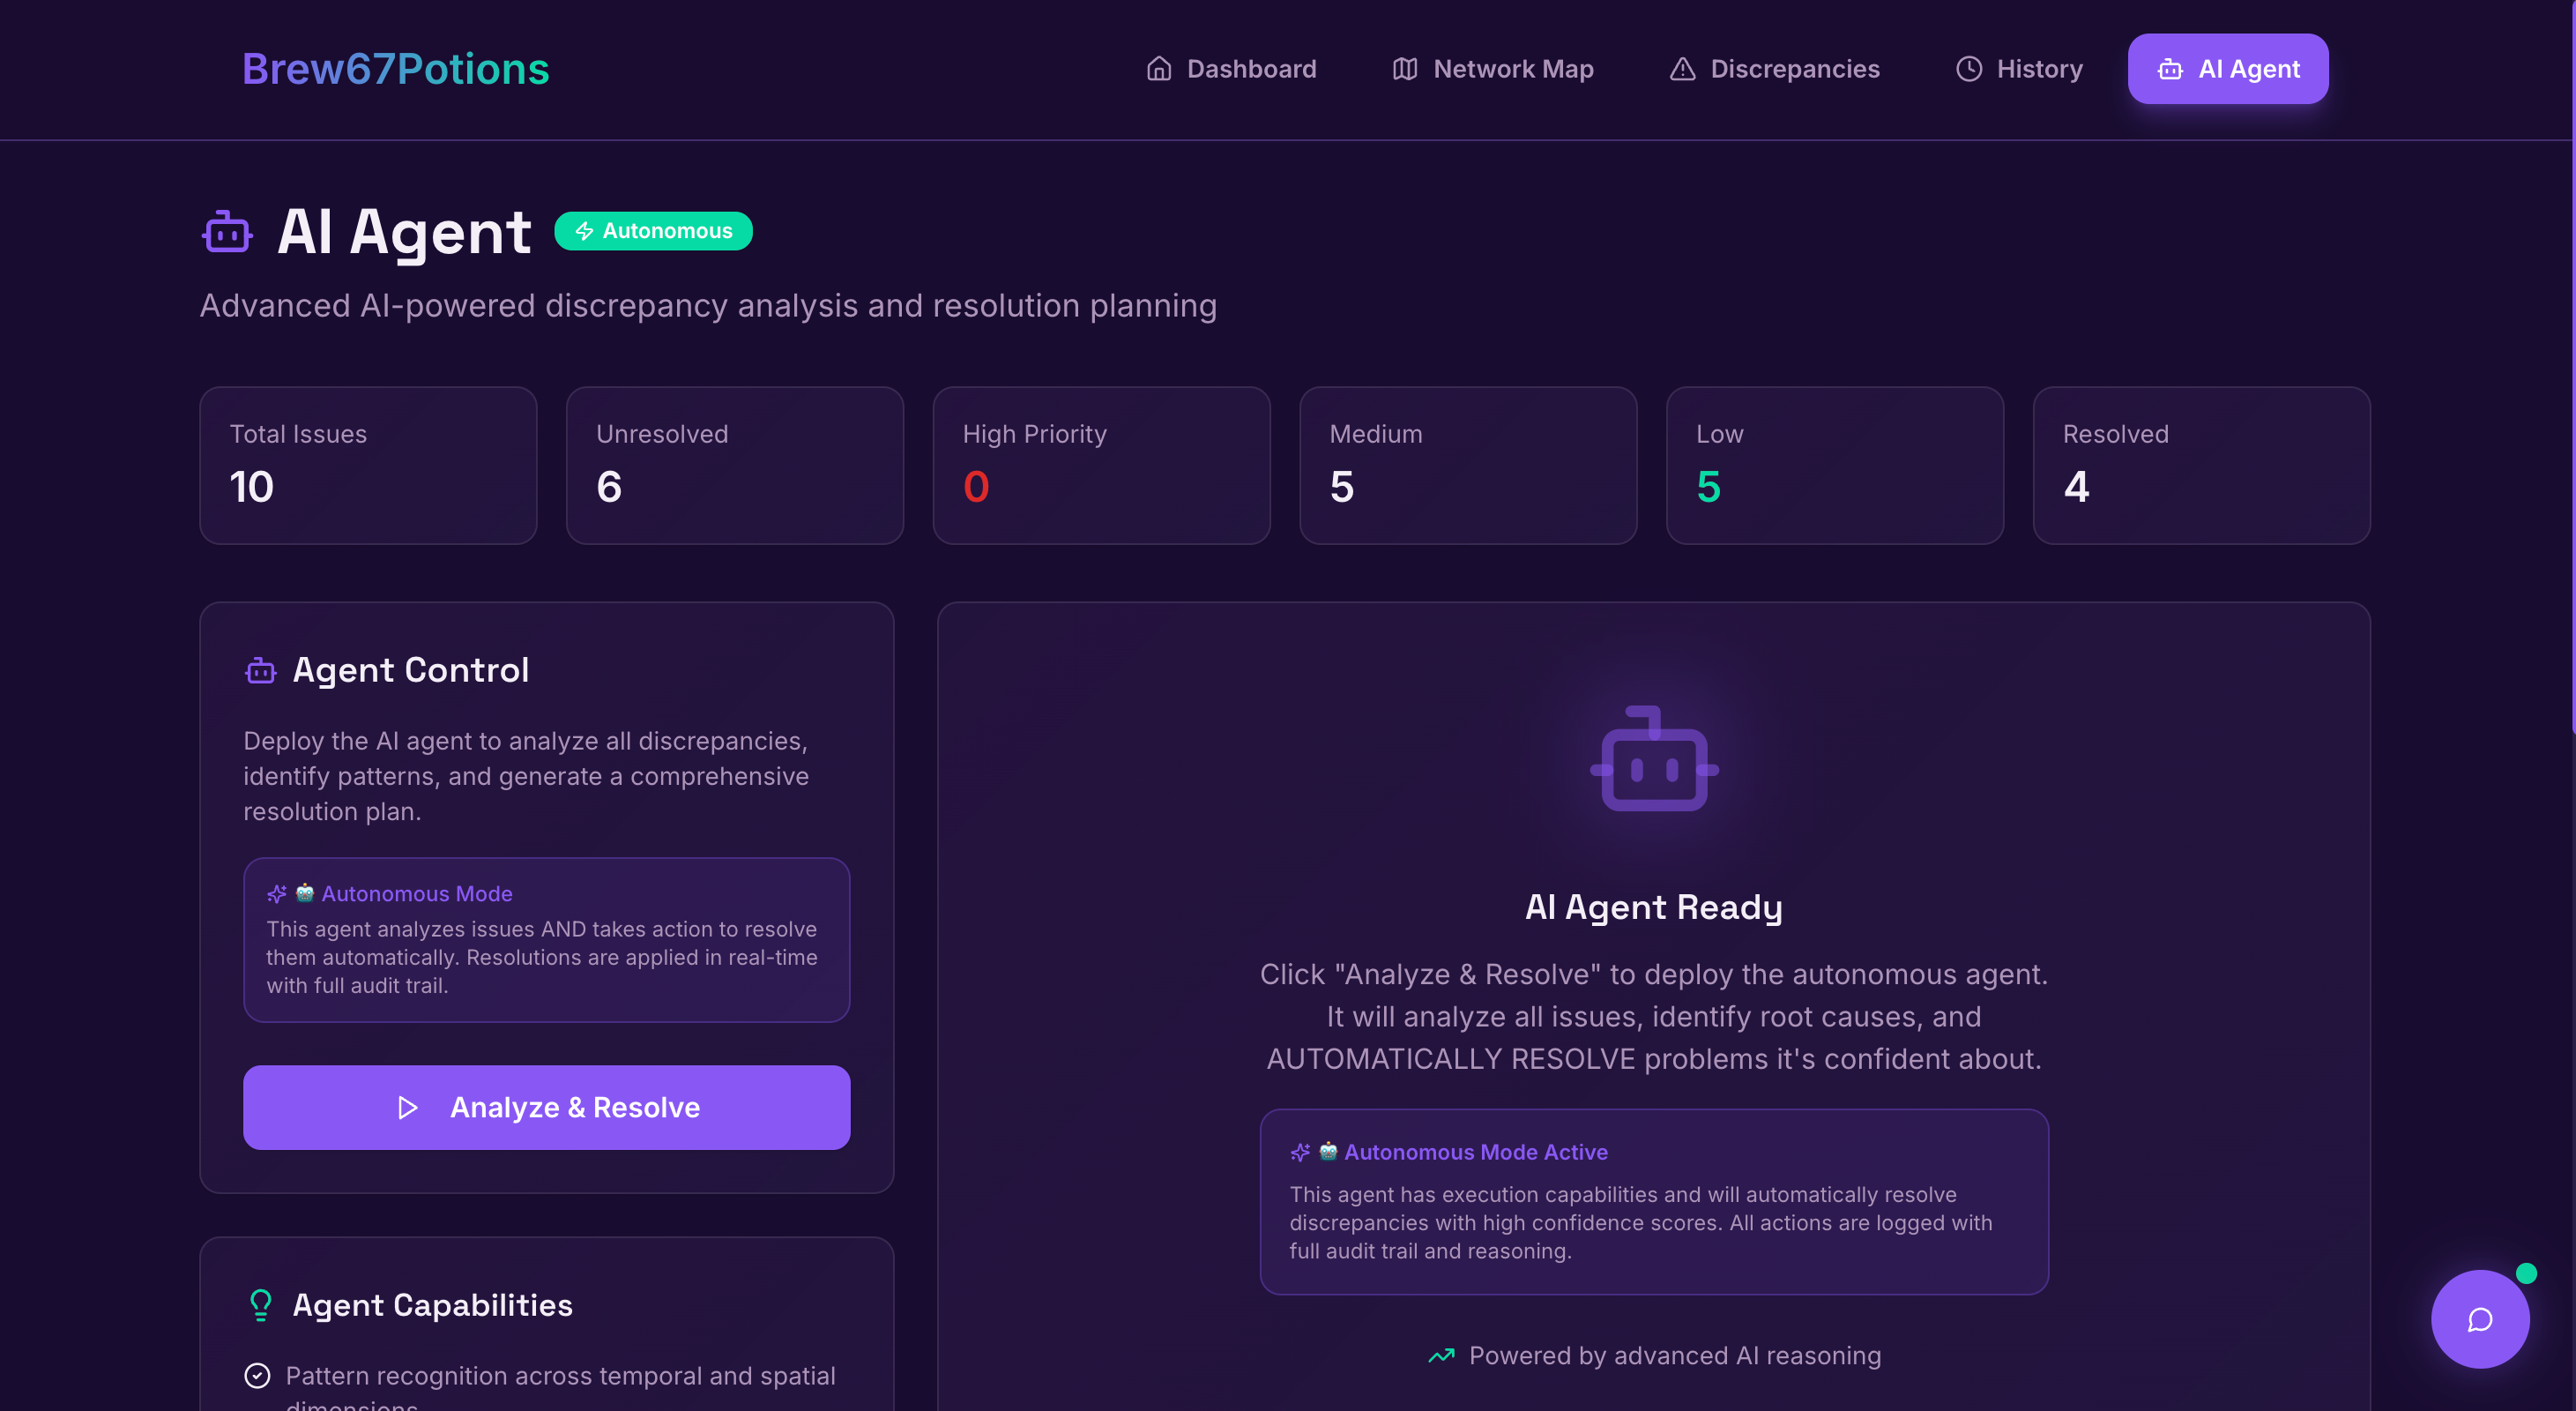The width and height of the screenshot is (2576, 1411).
Task: Click the High Priority stat card
Action: (x=1100, y=465)
